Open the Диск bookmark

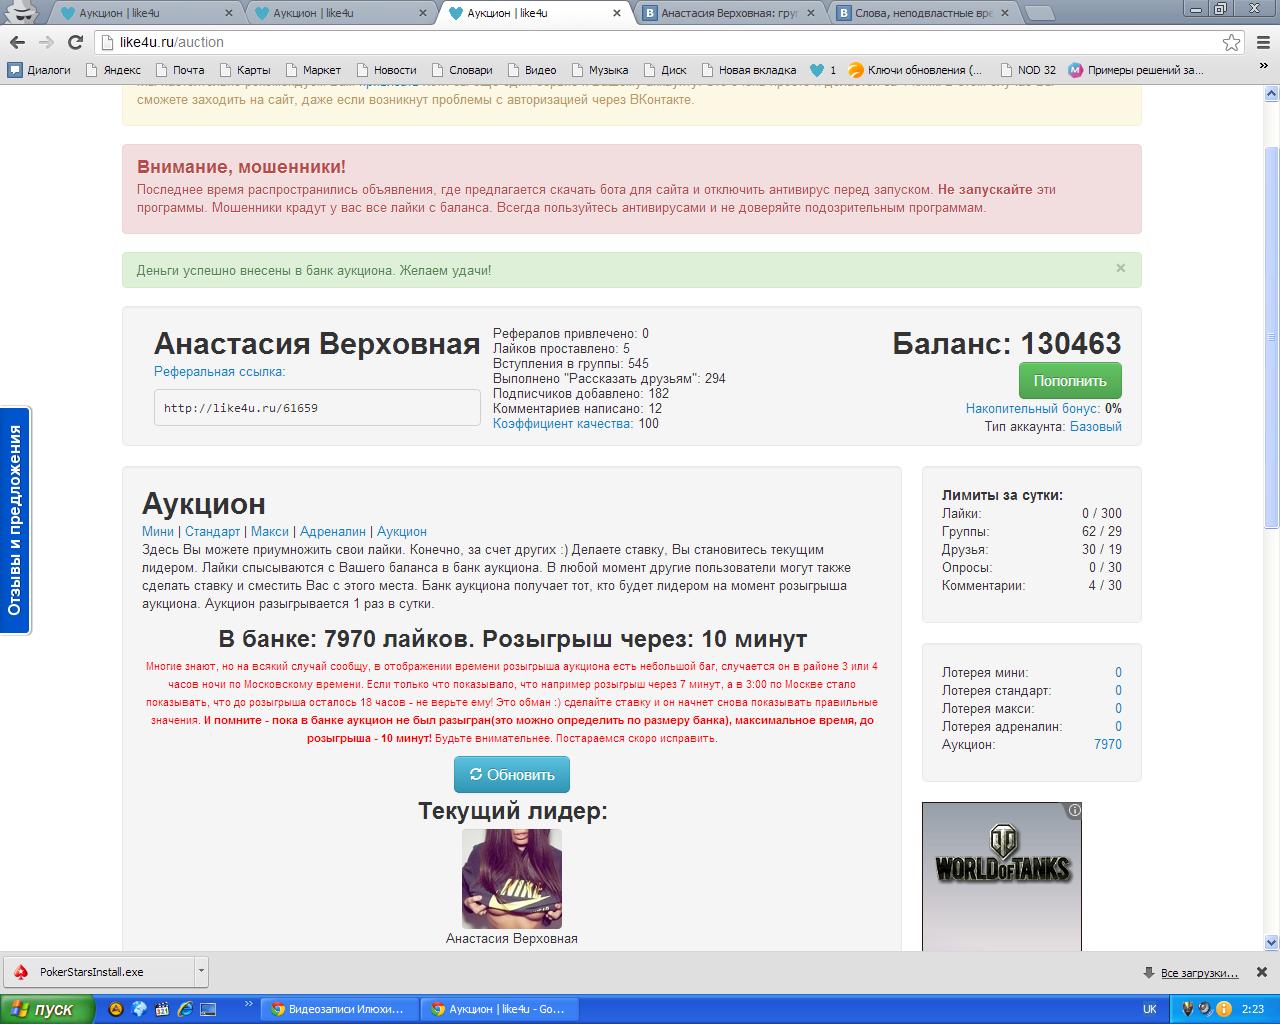[665, 70]
